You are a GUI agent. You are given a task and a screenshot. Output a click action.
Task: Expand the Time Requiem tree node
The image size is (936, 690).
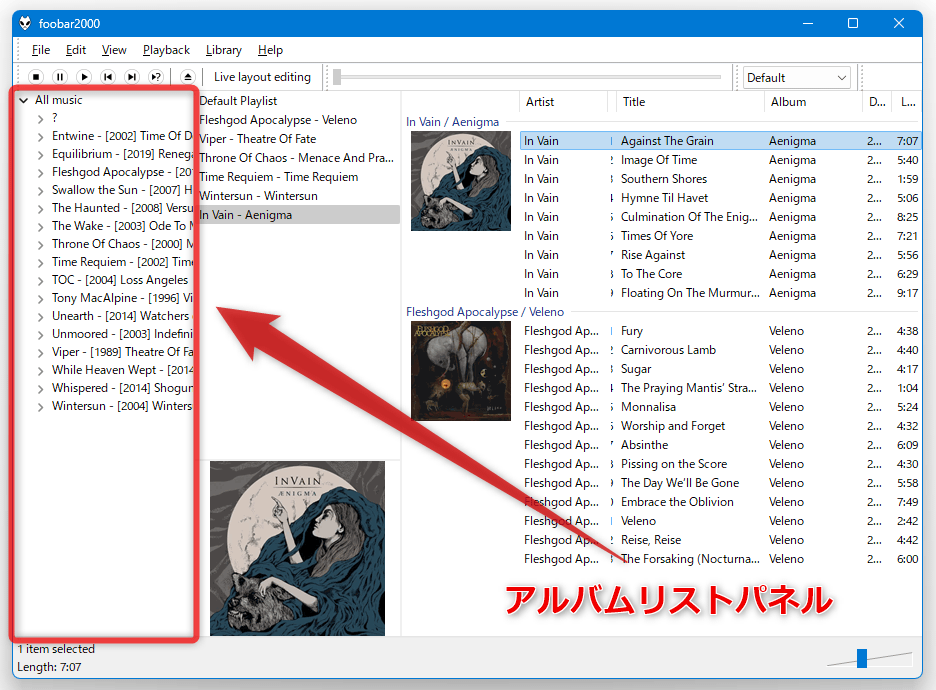41,263
